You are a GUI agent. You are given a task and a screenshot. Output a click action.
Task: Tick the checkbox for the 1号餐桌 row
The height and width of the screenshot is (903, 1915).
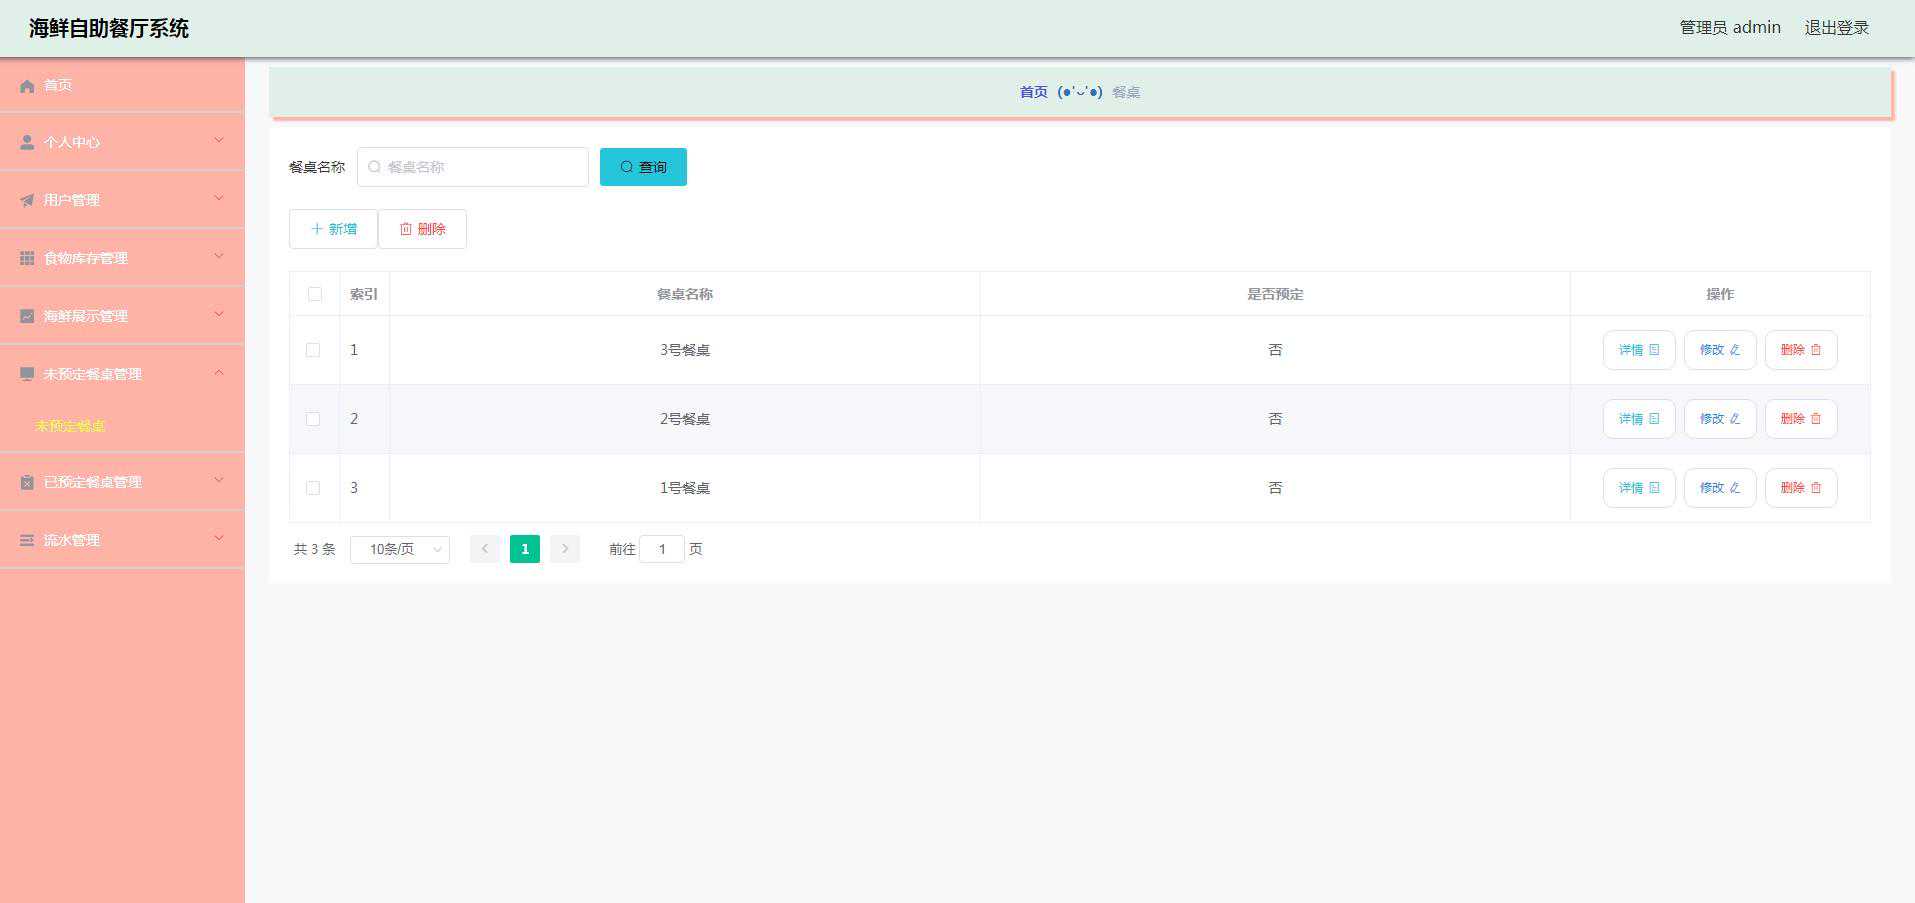pos(313,488)
